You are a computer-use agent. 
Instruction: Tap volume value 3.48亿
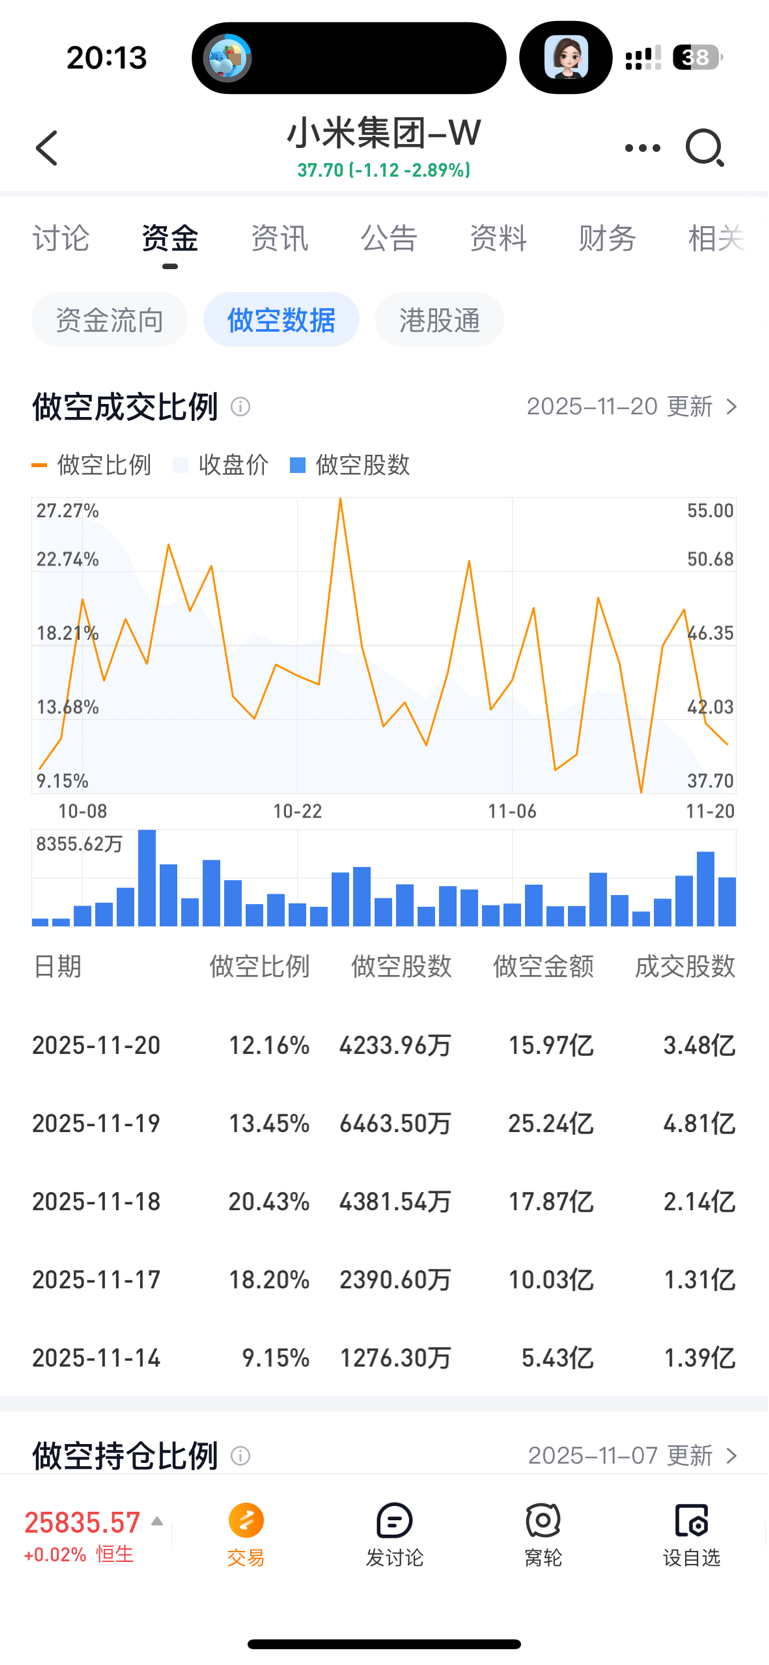click(x=700, y=1046)
